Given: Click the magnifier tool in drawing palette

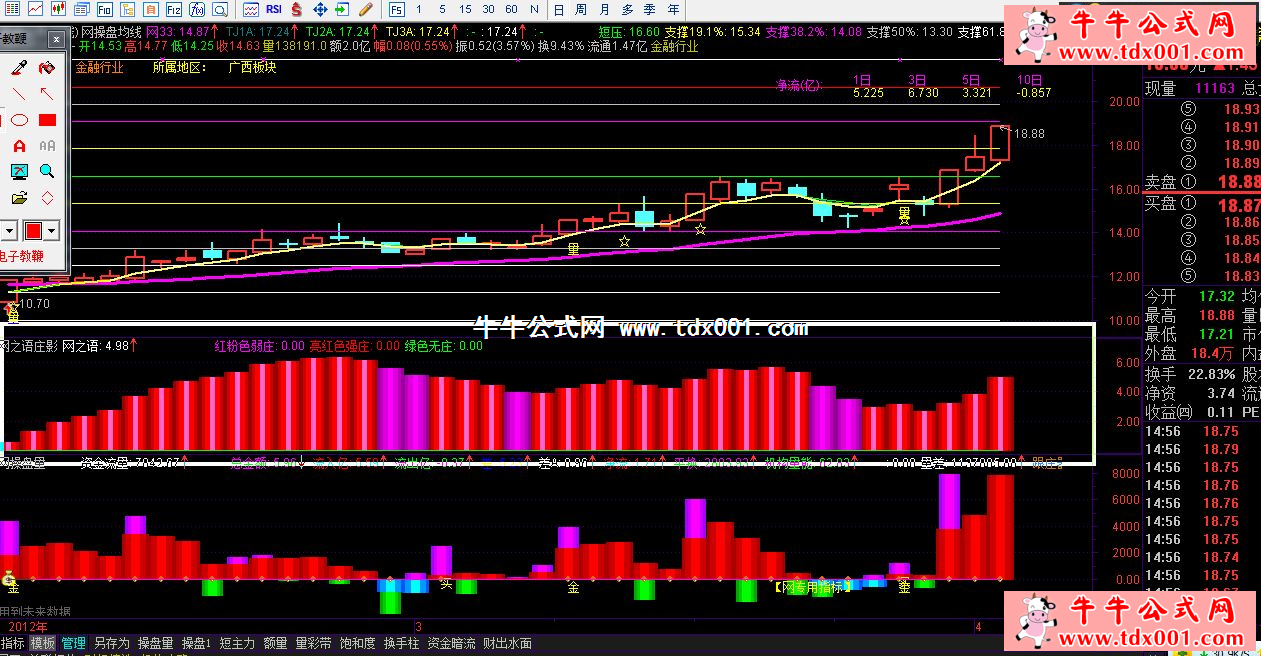Looking at the screenshot, I should (x=46, y=172).
